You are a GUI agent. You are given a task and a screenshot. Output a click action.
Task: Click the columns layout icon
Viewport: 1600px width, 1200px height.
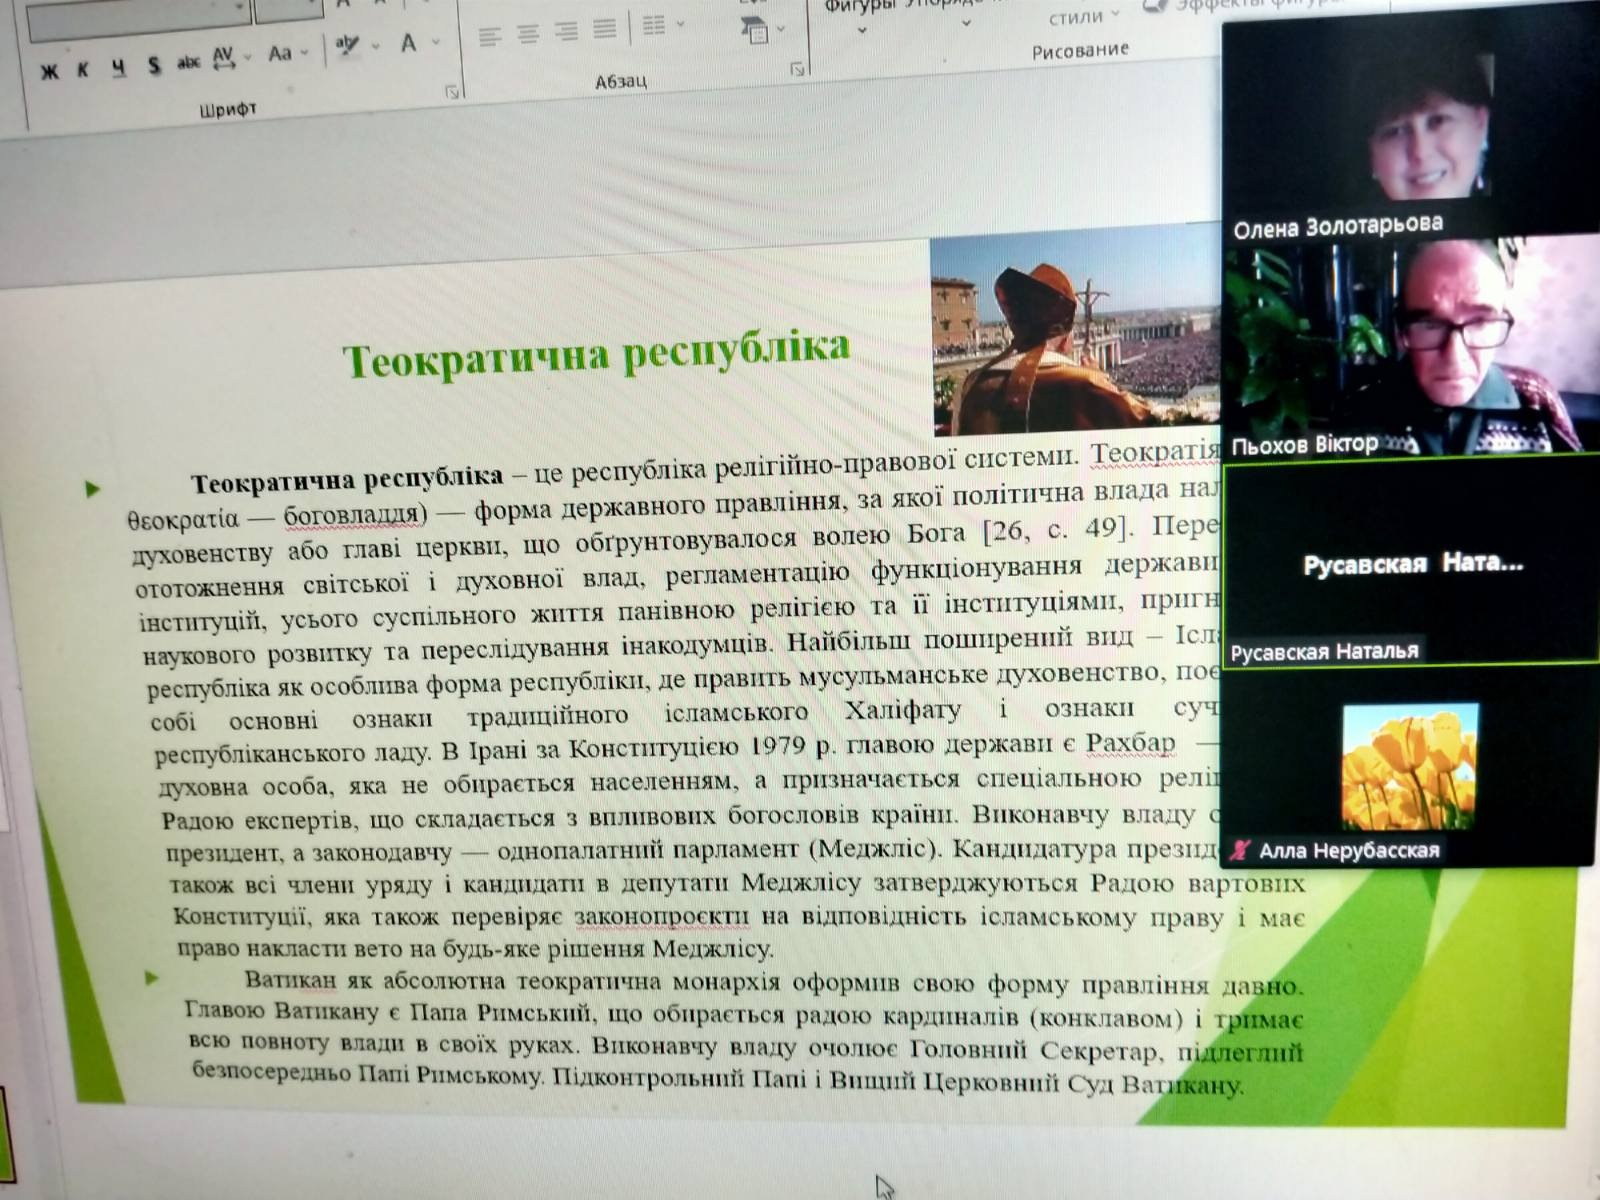pyautogui.click(x=655, y=26)
